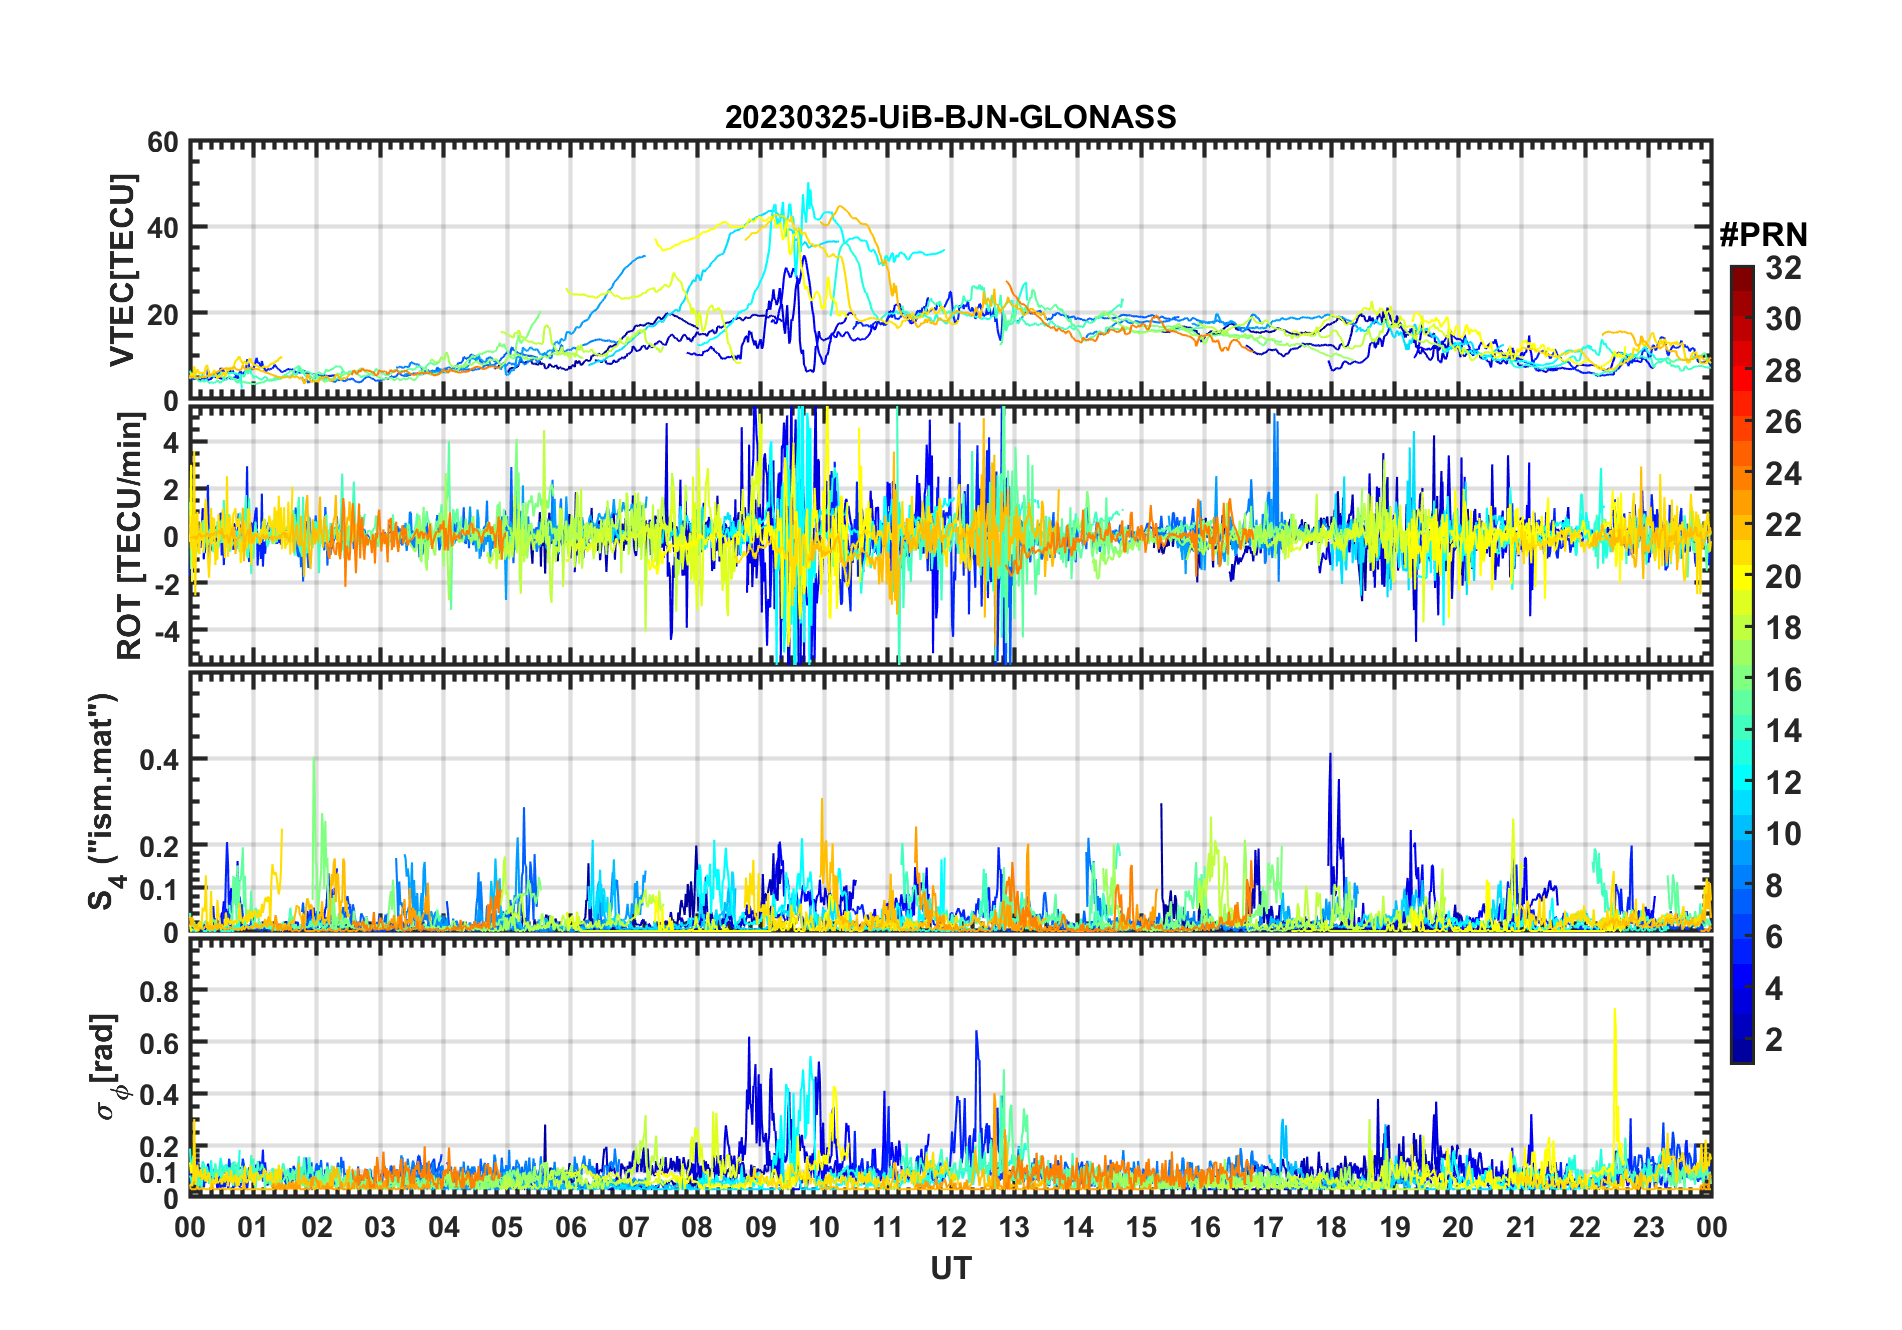Click the 06 tick on the UT axis
The width and height of the screenshot is (1902, 1330).
point(571,1227)
